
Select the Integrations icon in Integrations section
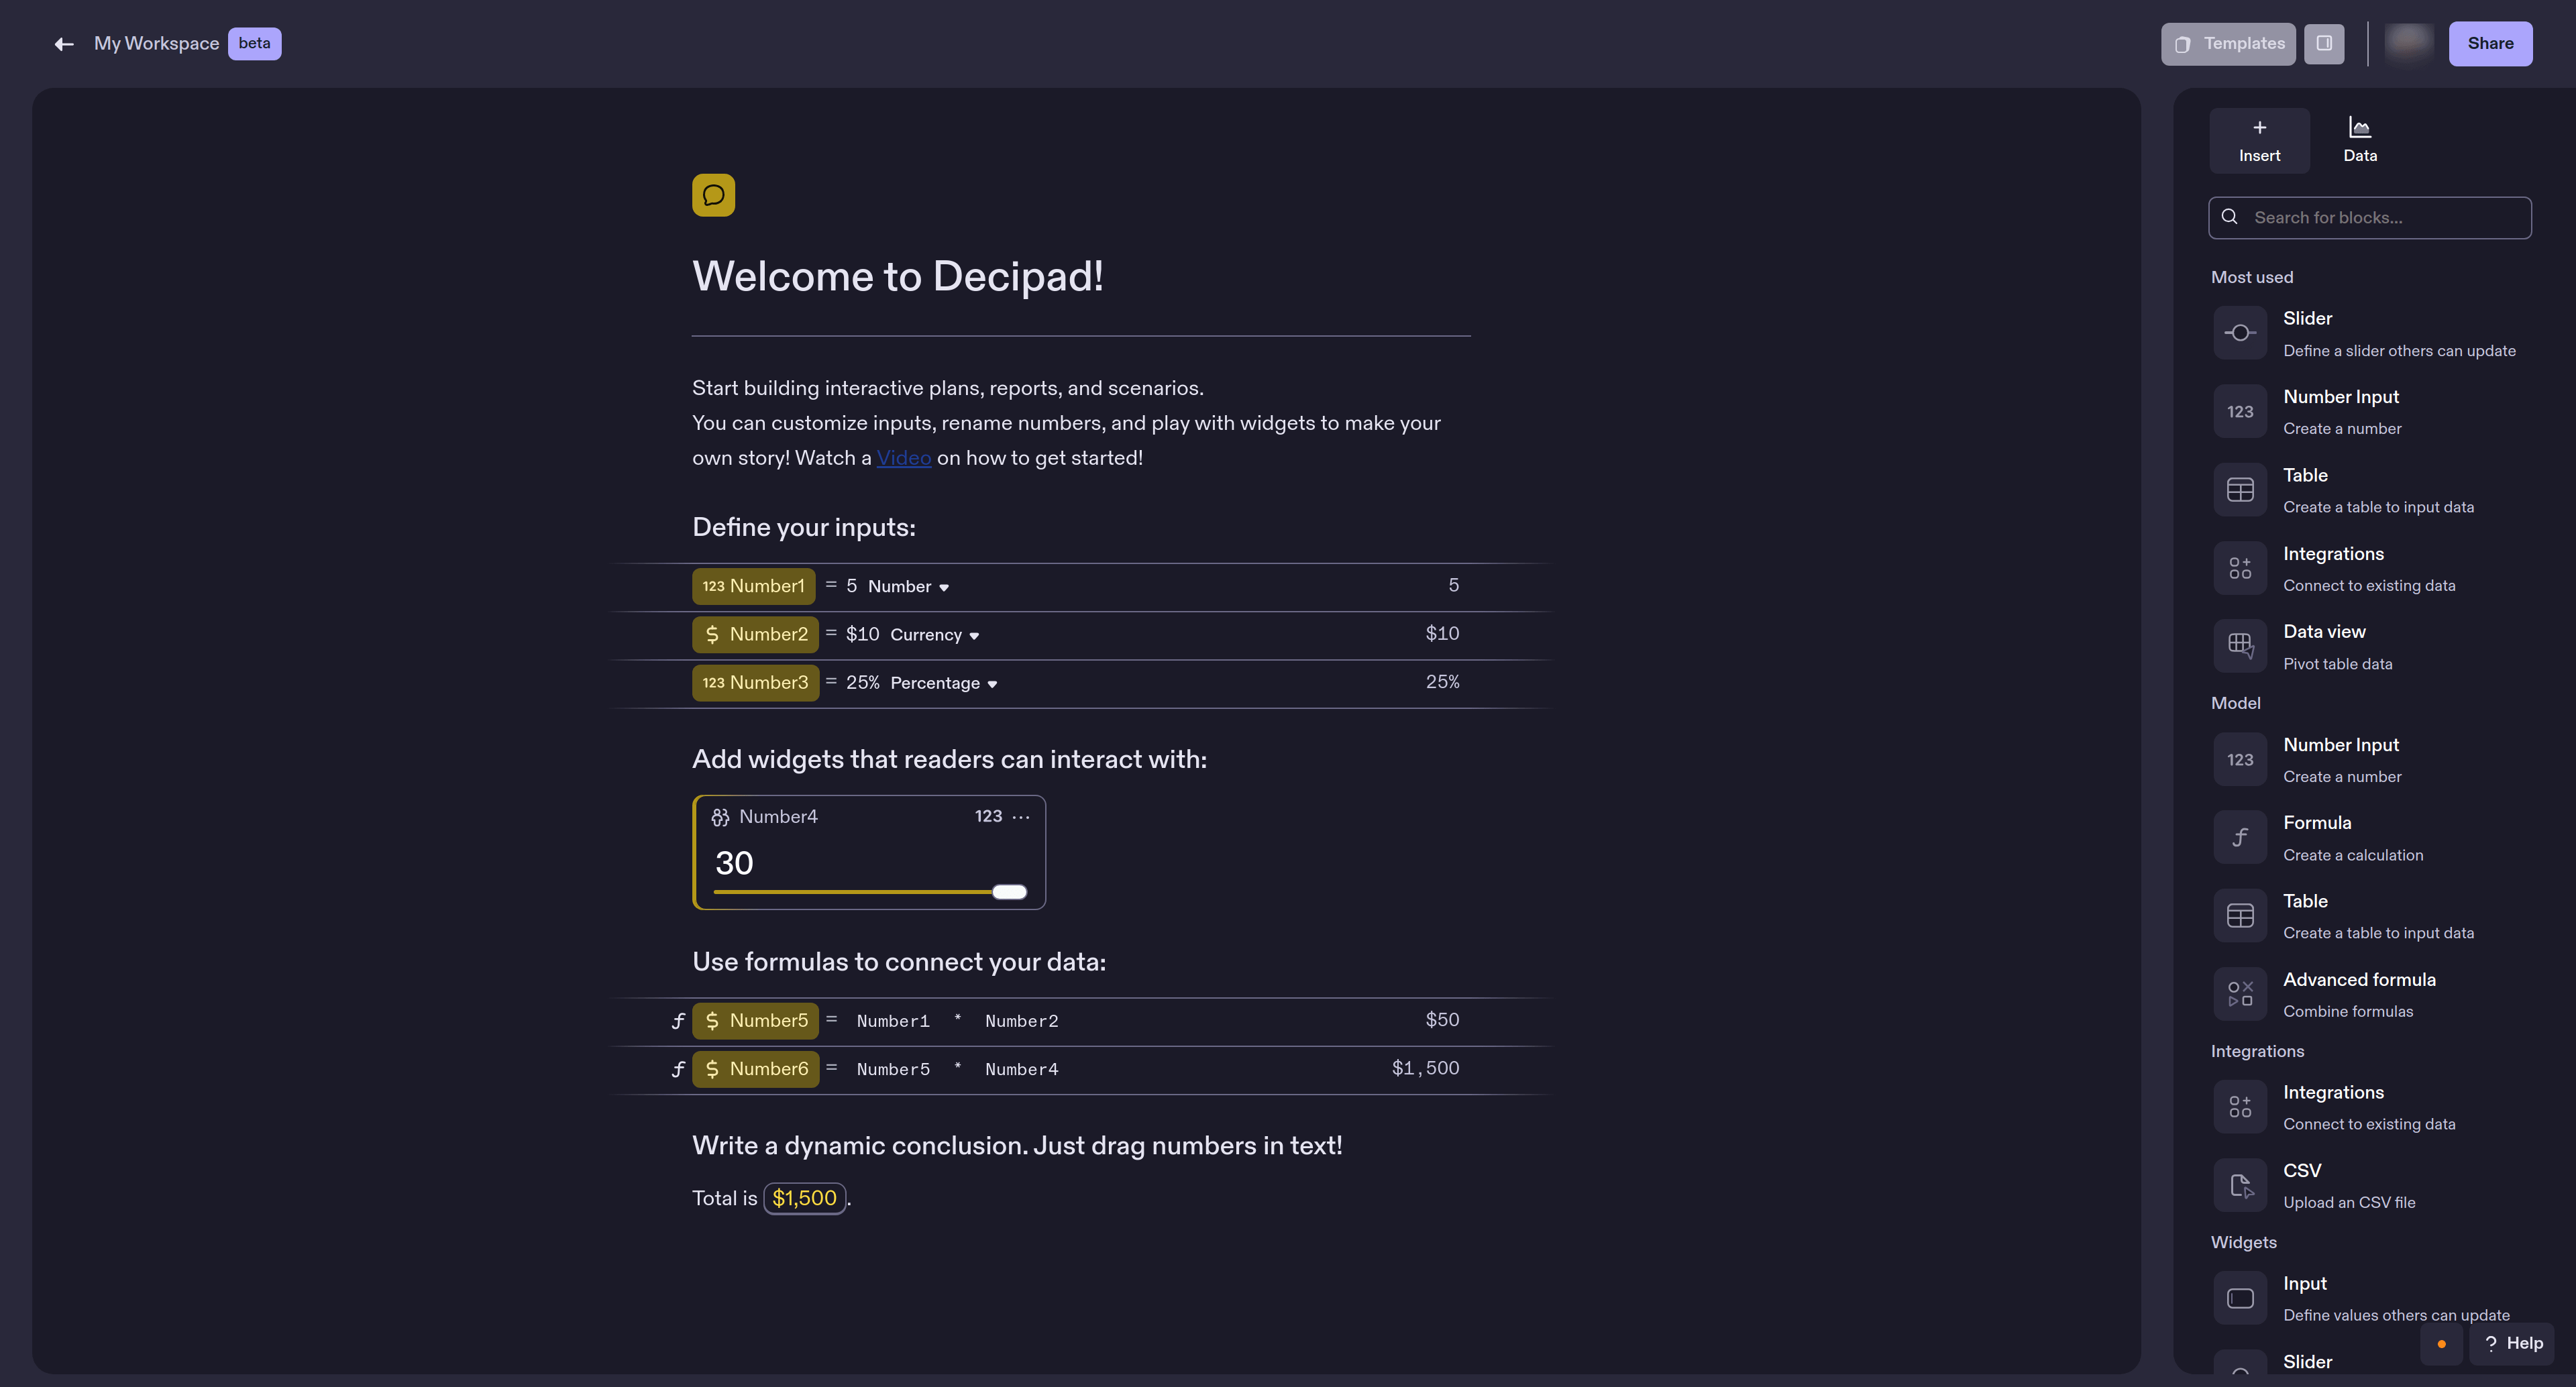tap(2240, 1107)
